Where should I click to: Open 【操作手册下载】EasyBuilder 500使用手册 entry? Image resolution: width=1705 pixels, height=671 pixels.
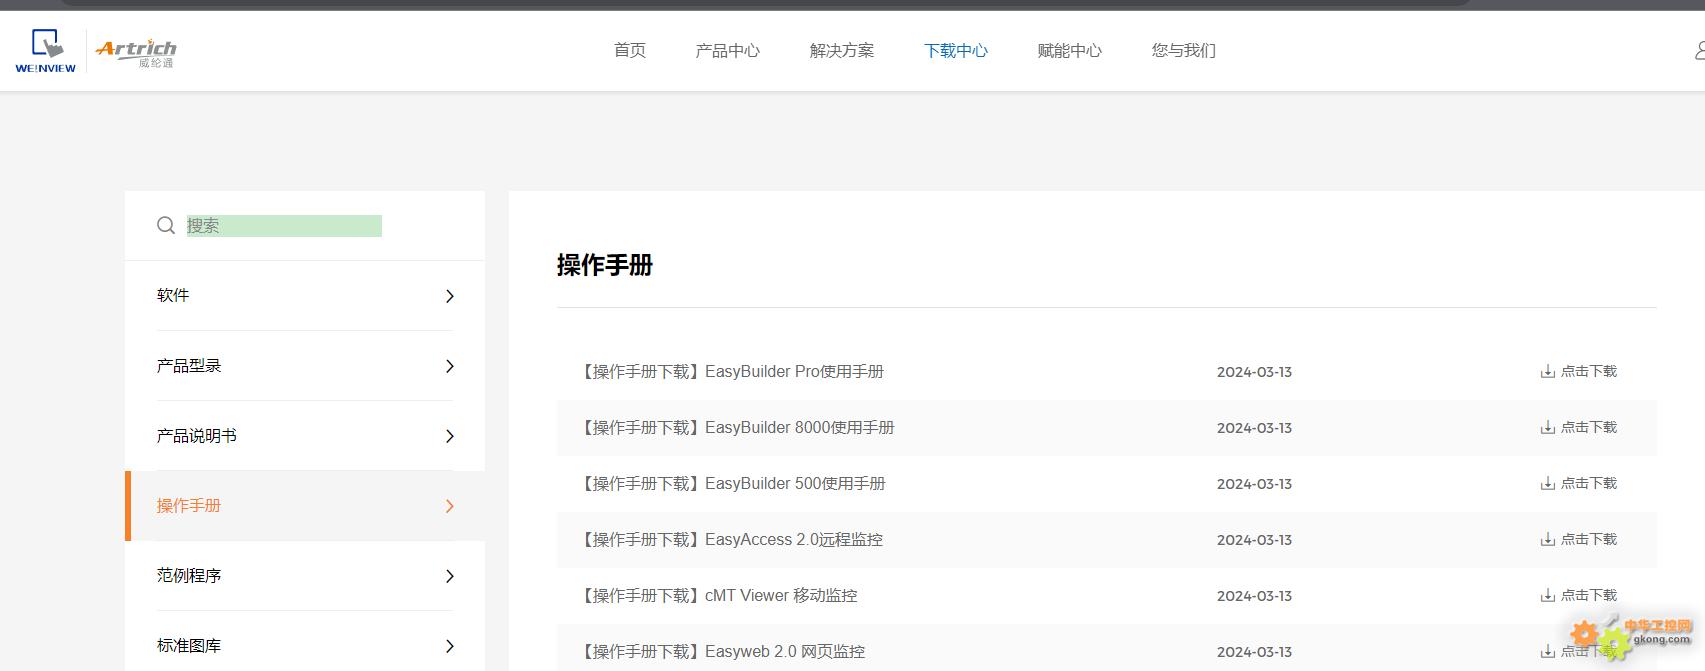(732, 484)
